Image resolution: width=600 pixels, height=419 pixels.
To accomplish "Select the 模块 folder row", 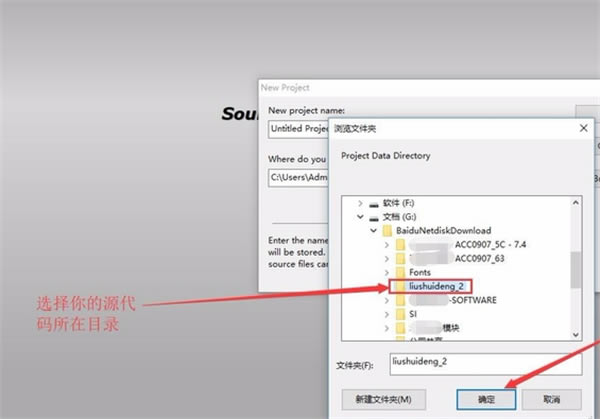I will pos(451,328).
